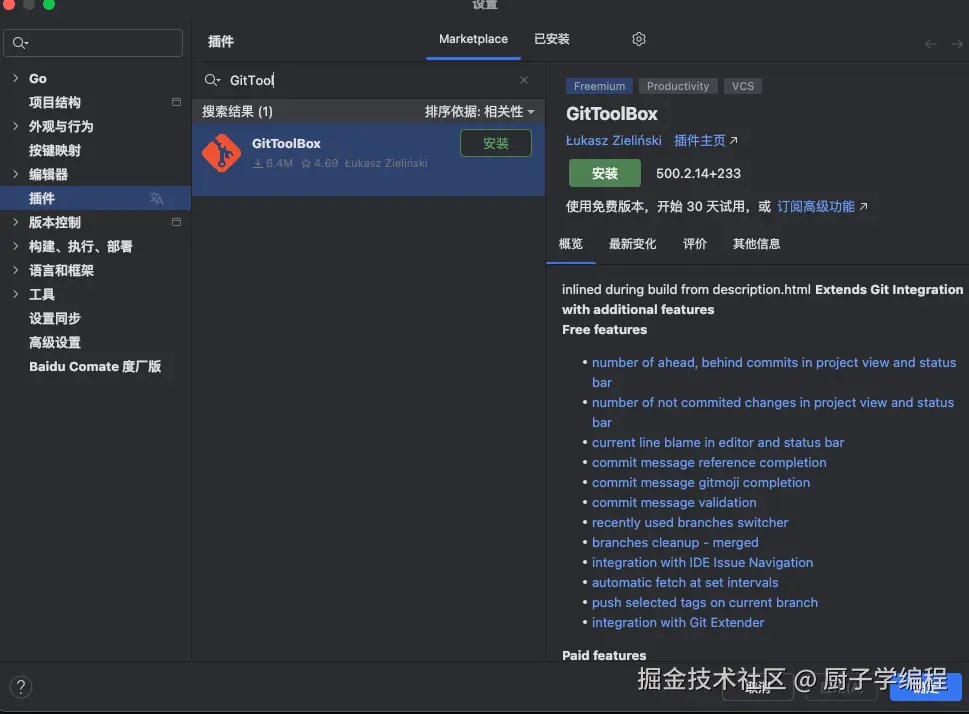Open the plugins gear options icon
Viewport: 969px width, 714px height.
[638, 39]
